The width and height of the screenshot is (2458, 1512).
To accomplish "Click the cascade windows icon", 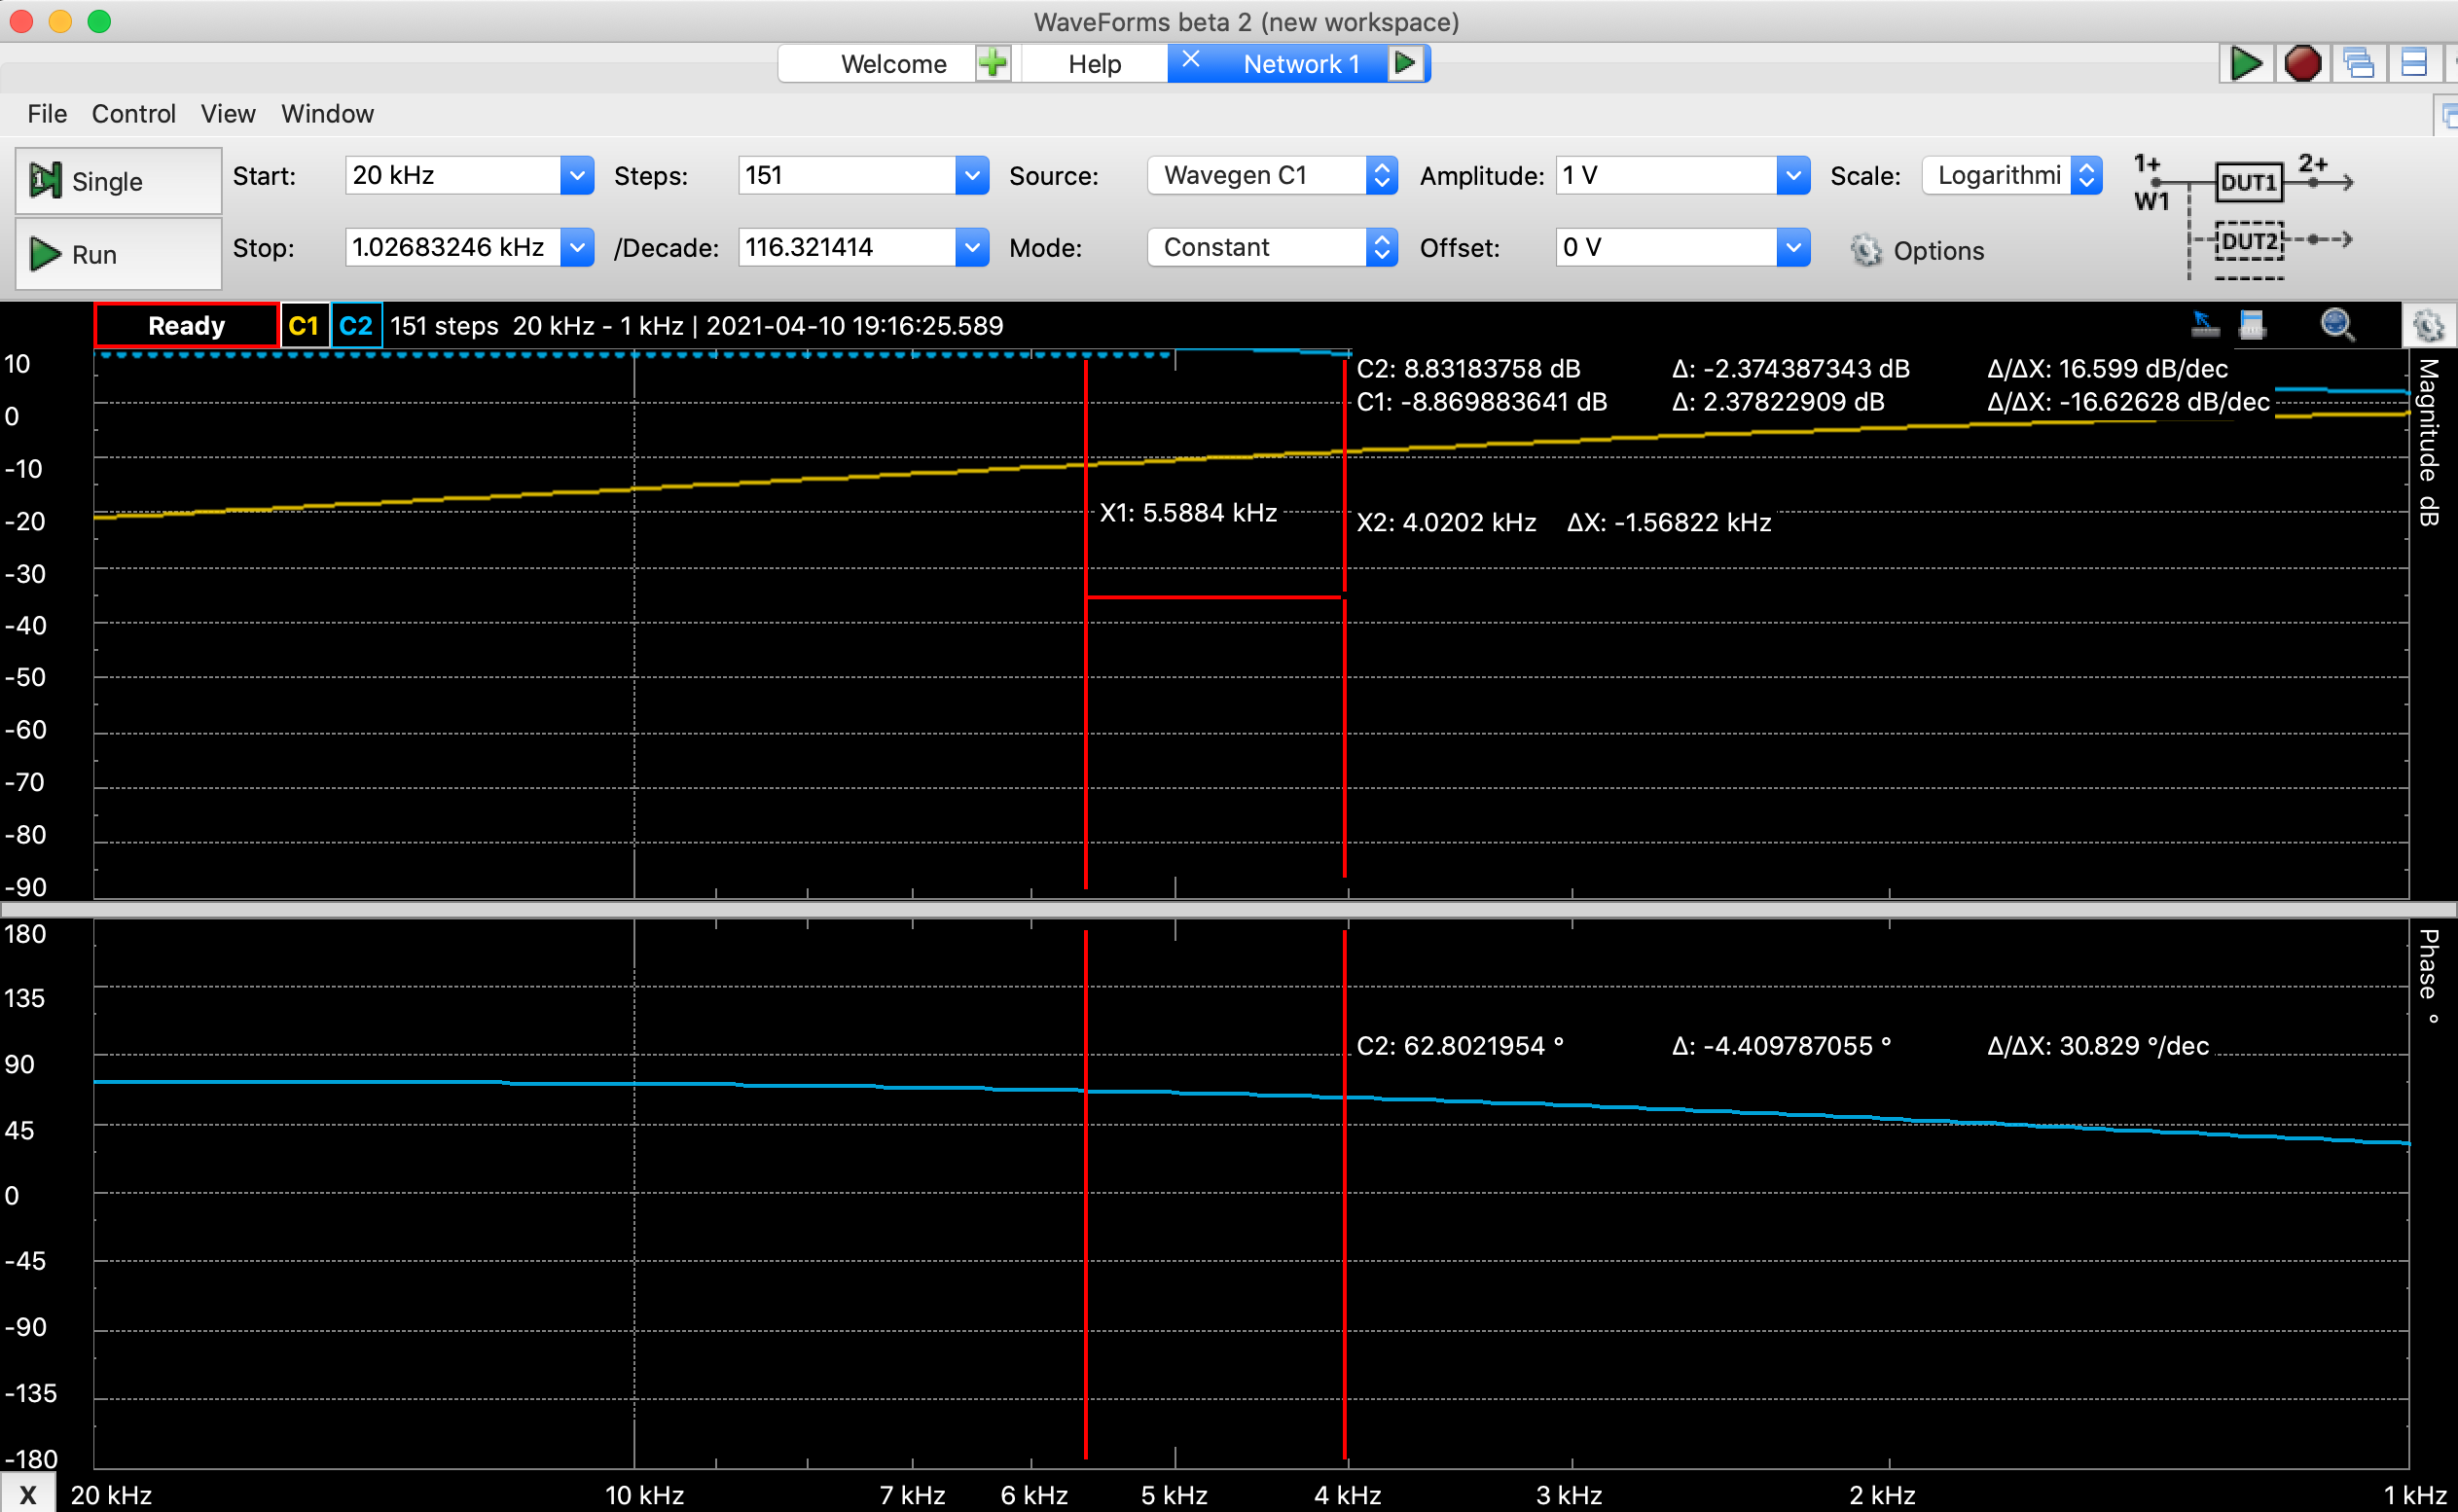I will coord(2358,63).
